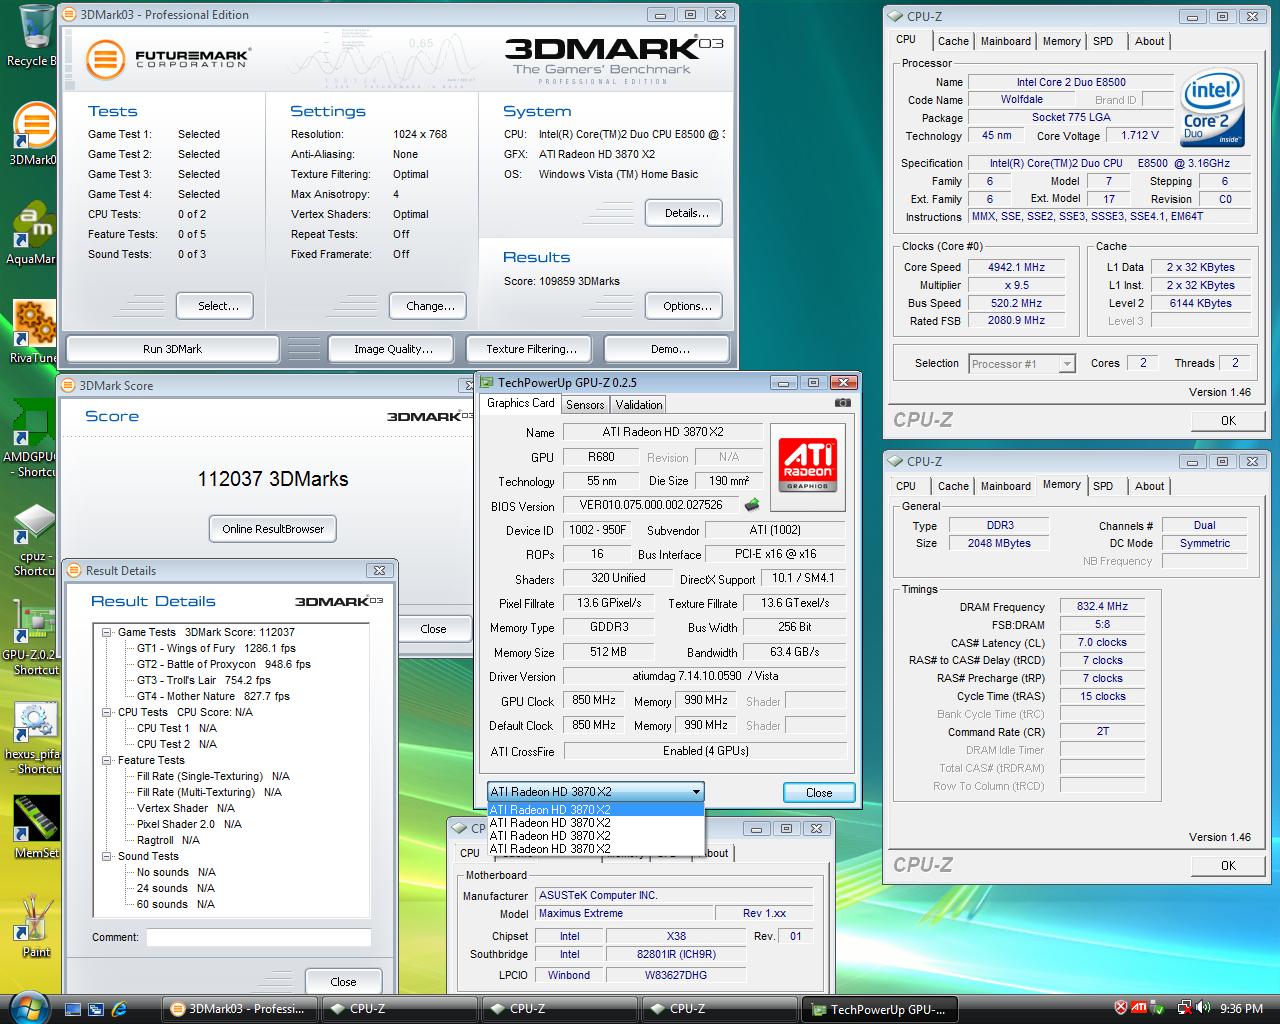Screen dimensions: 1280x1024
Task: Select the GT4 - Mother Nature row
Action: tap(213, 696)
